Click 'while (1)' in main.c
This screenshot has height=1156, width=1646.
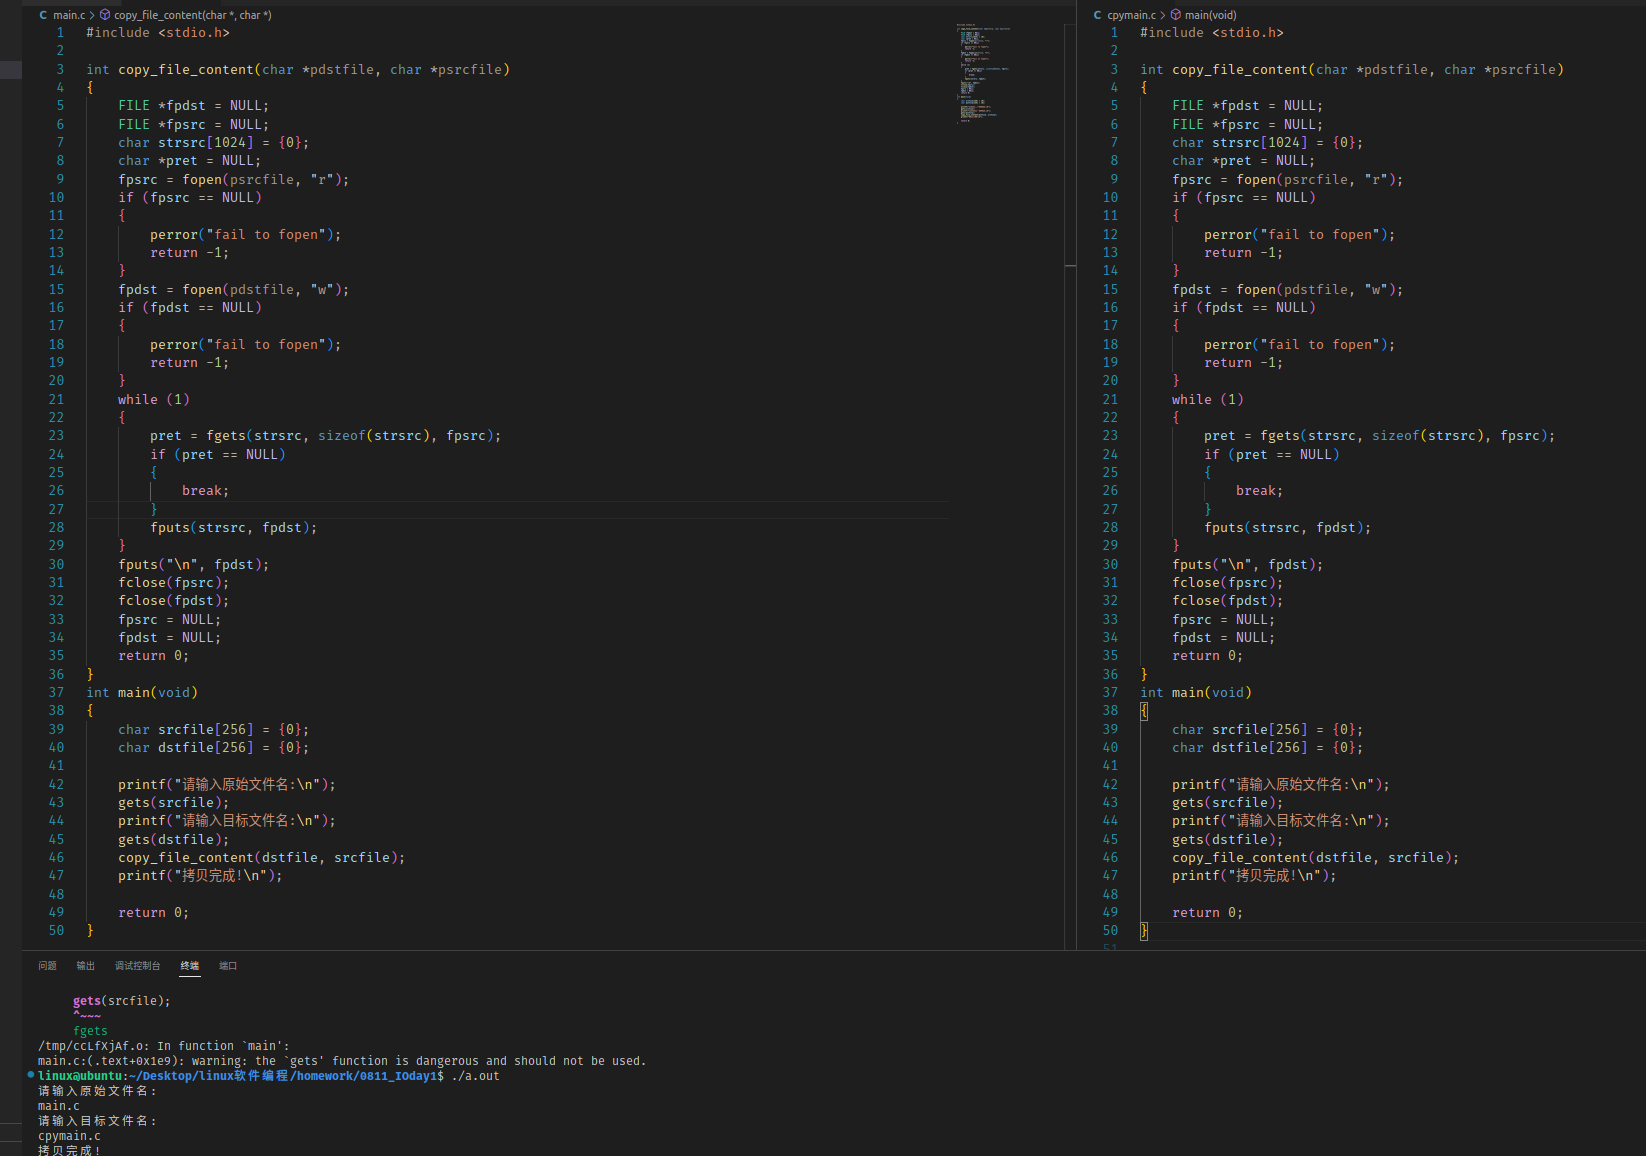point(154,399)
